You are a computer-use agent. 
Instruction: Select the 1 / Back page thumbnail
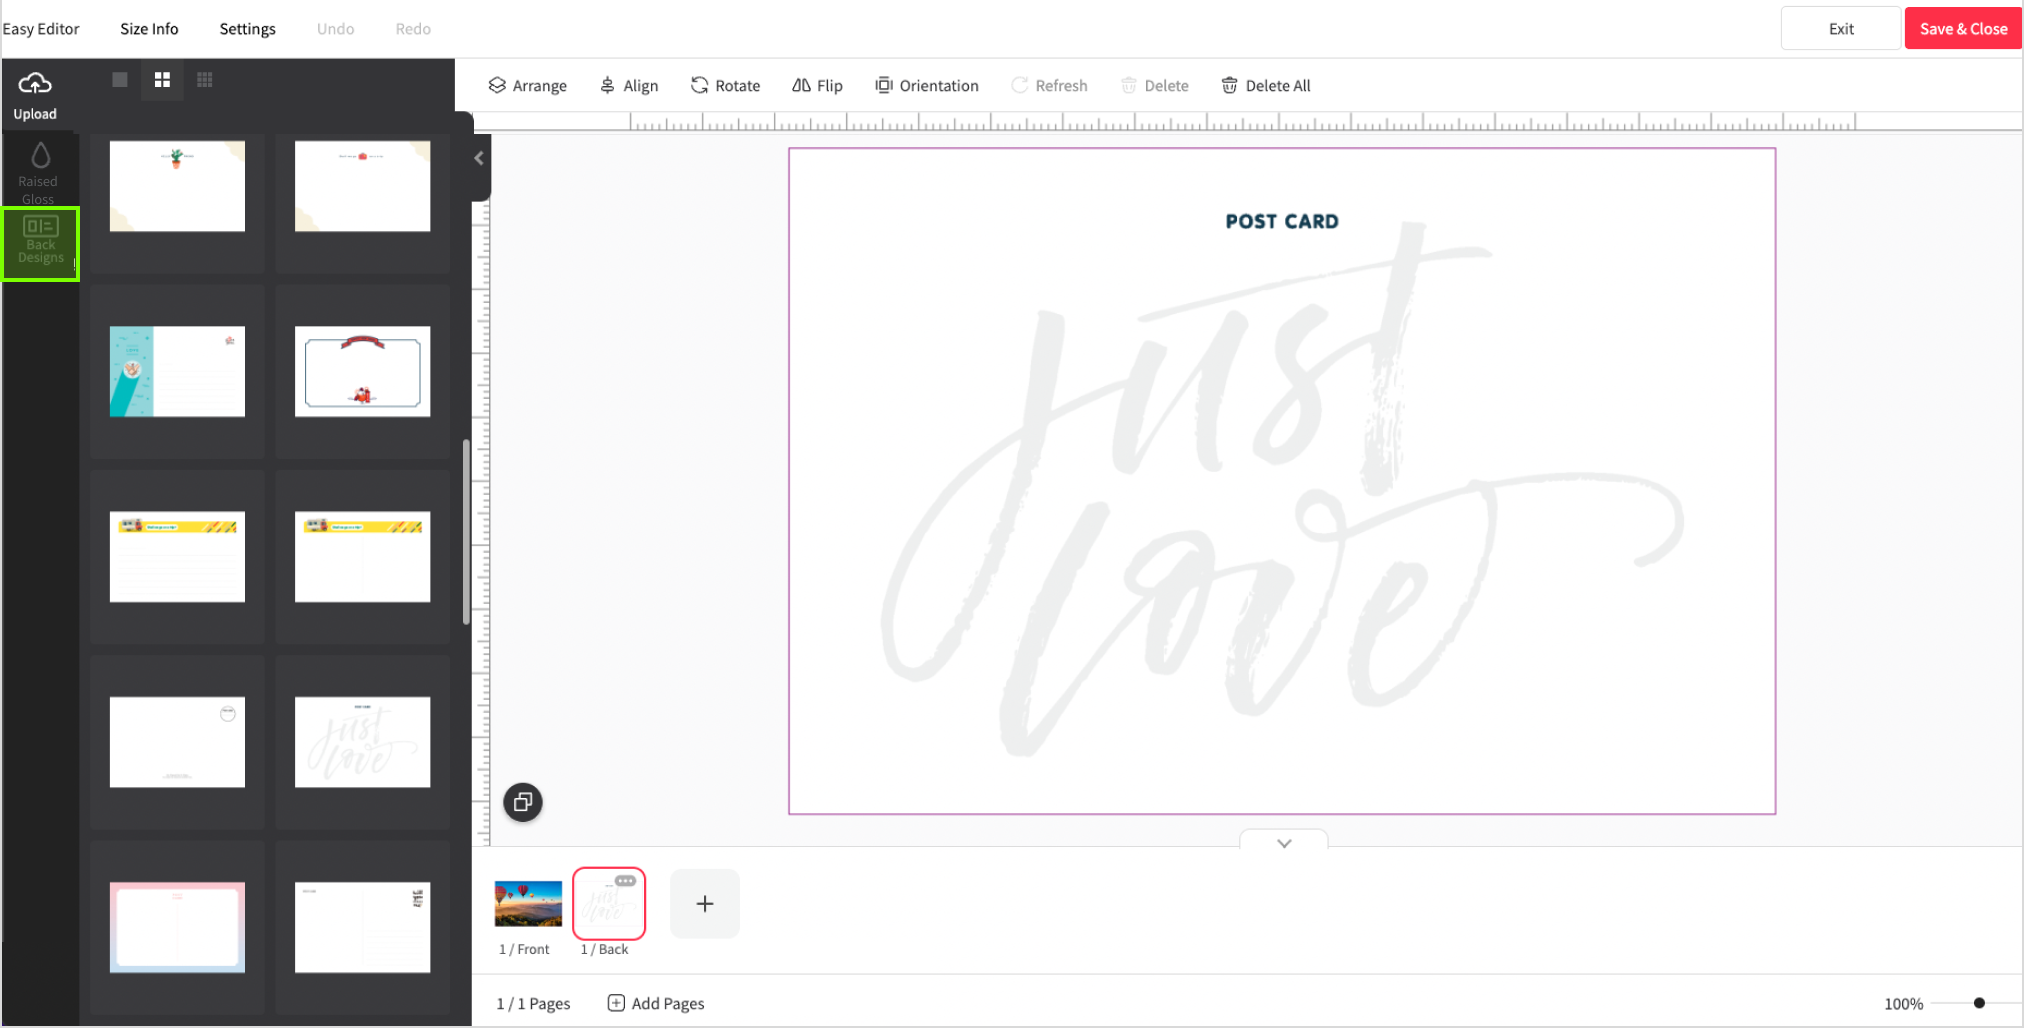[609, 904]
